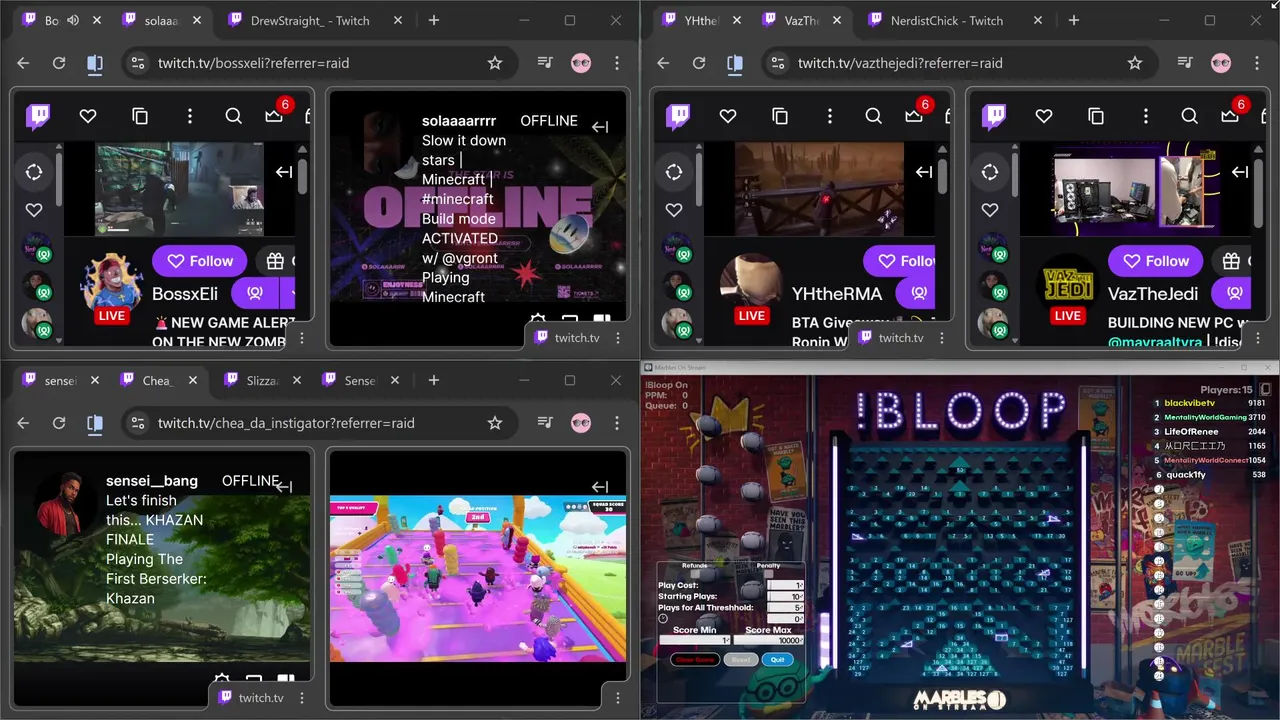Image resolution: width=1280 pixels, height=720 pixels.
Task: Open three-dot menu in YHtheRMA pane header
Action: (x=830, y=117)
